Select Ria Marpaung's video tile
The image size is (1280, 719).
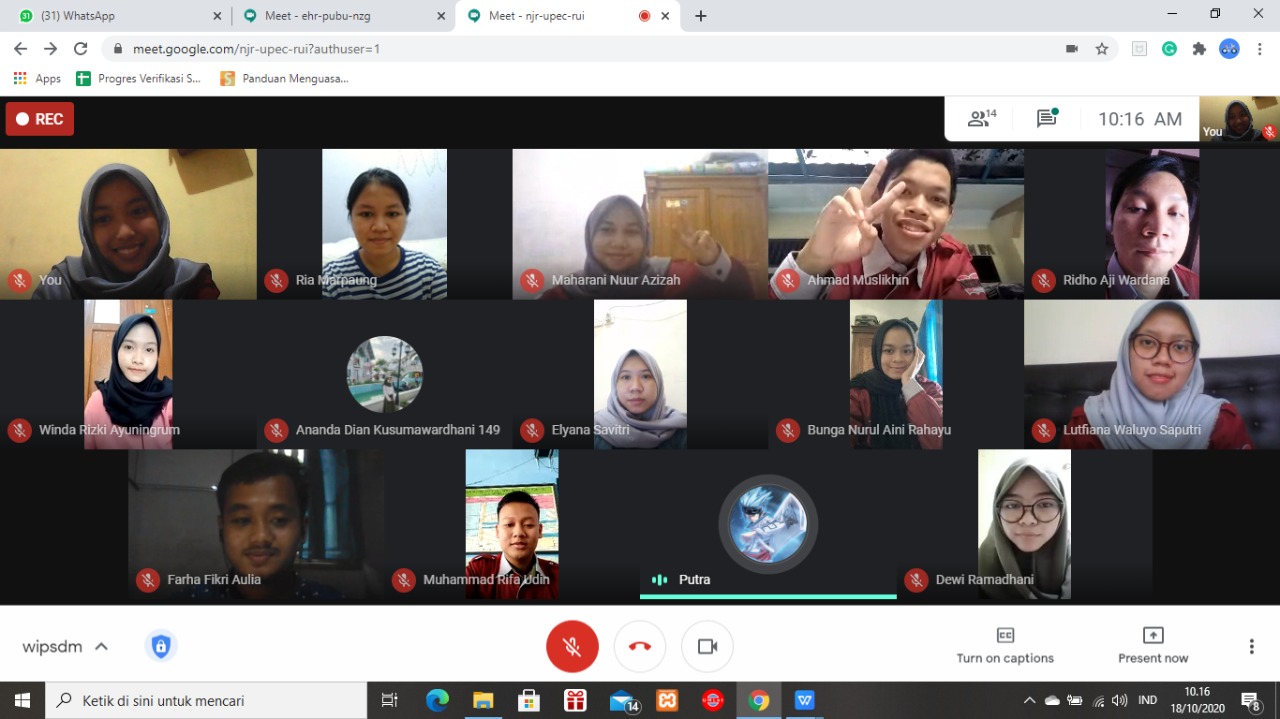pos(384,224)
